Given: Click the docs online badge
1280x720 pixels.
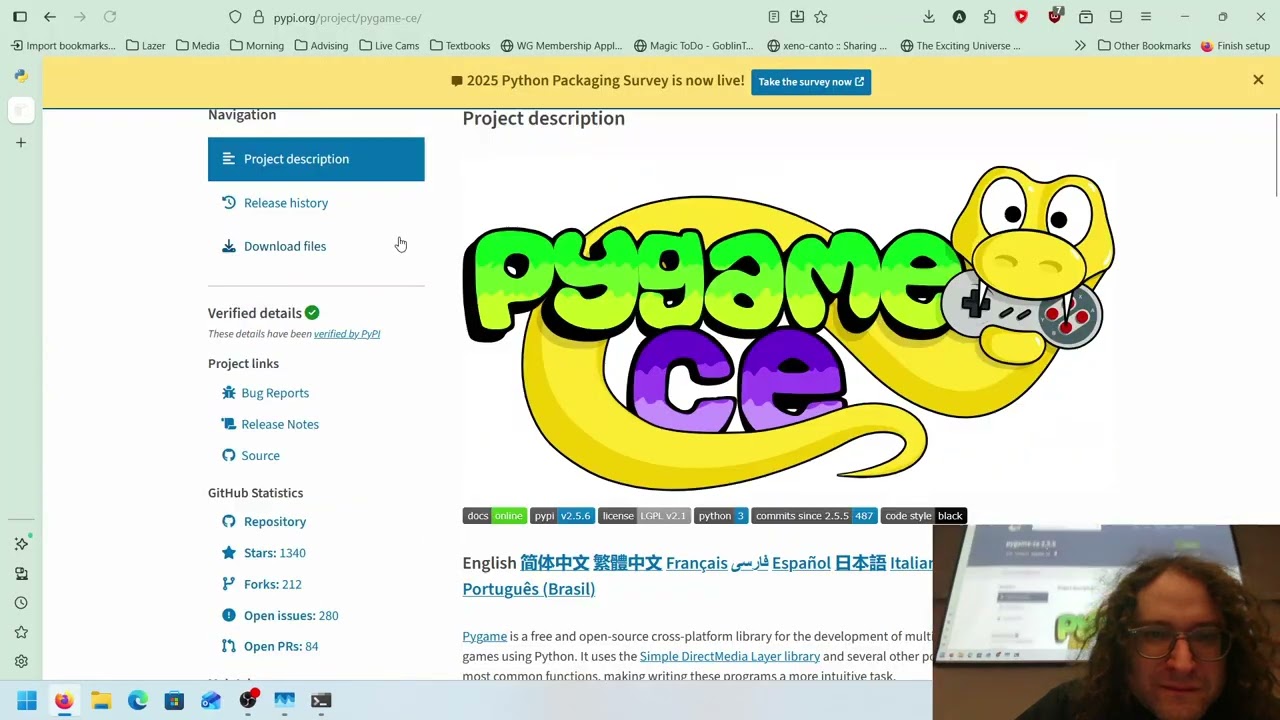Looking at the screenshot, I should coord(494,516).
